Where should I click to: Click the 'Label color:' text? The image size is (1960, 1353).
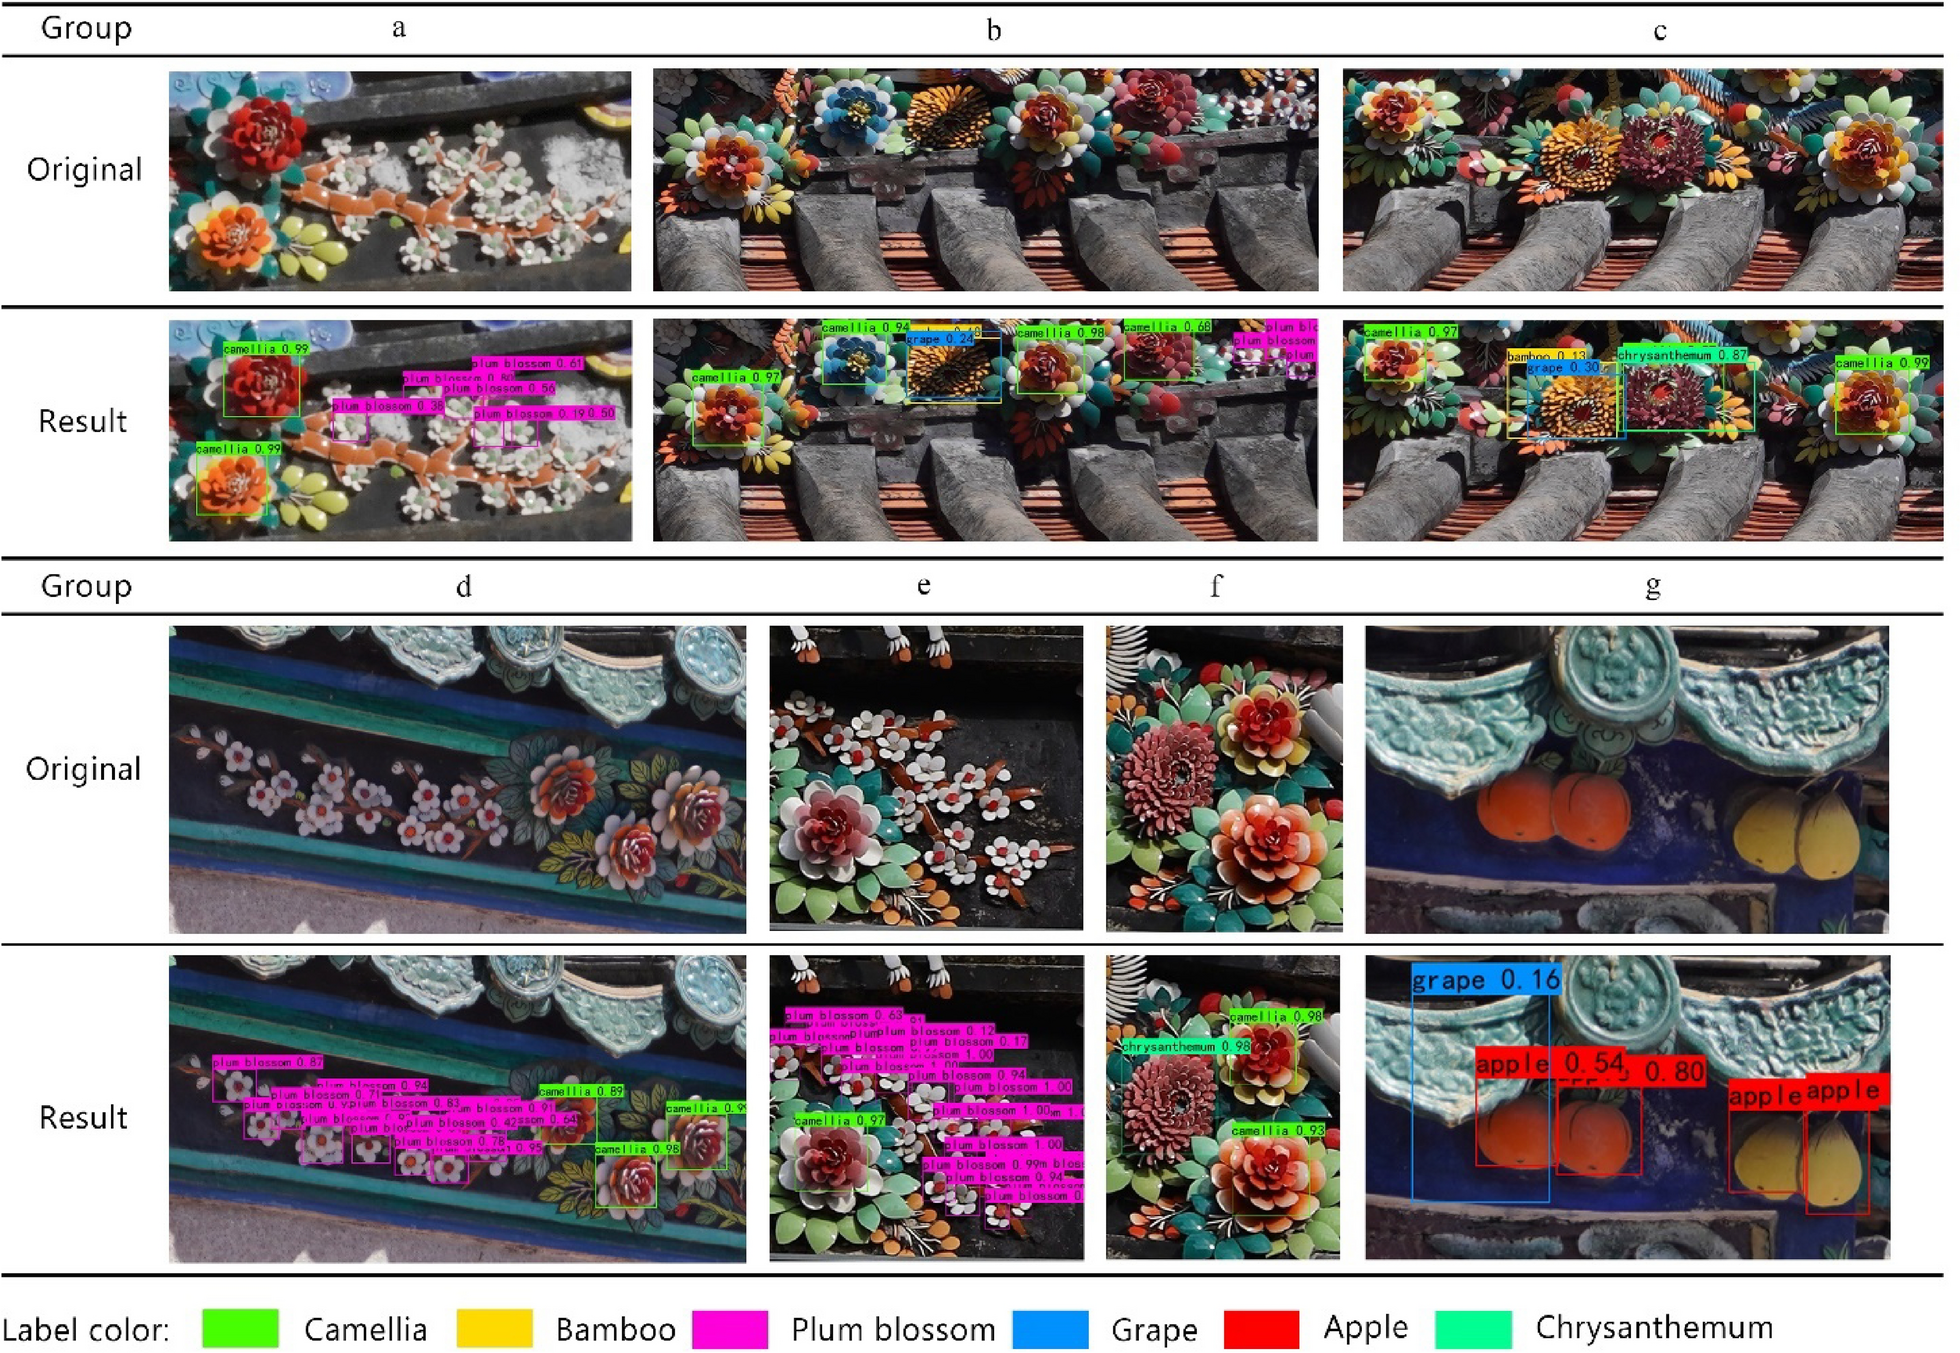point(86,1330)
